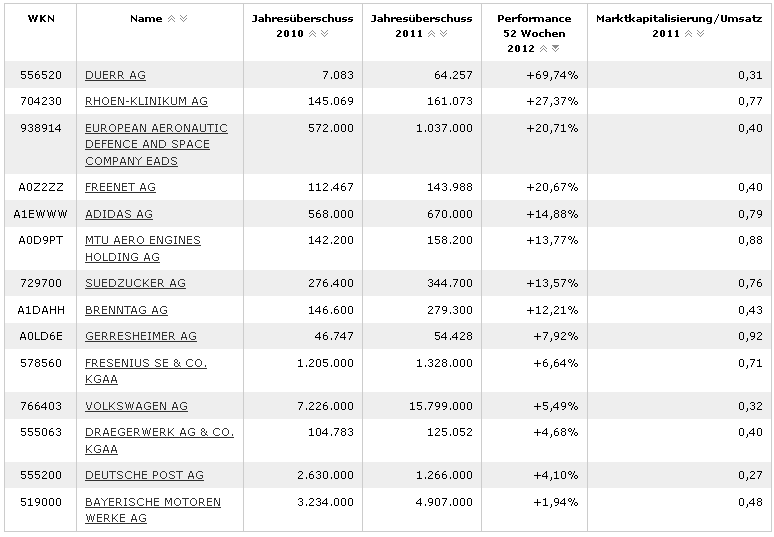Open BAYERISCHE MOTOREN WERKE AG link
Image resolution: width=774 pixels, height=537 pixels.
(152, 509)
